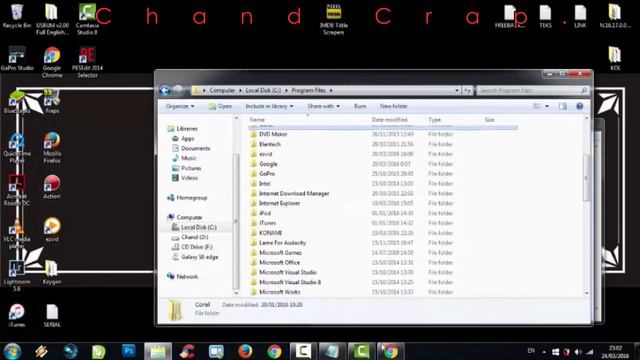The height and width of the screenshot is (360, 640).
Task: Open Photoshop from the taskbar
Action: 129,351
